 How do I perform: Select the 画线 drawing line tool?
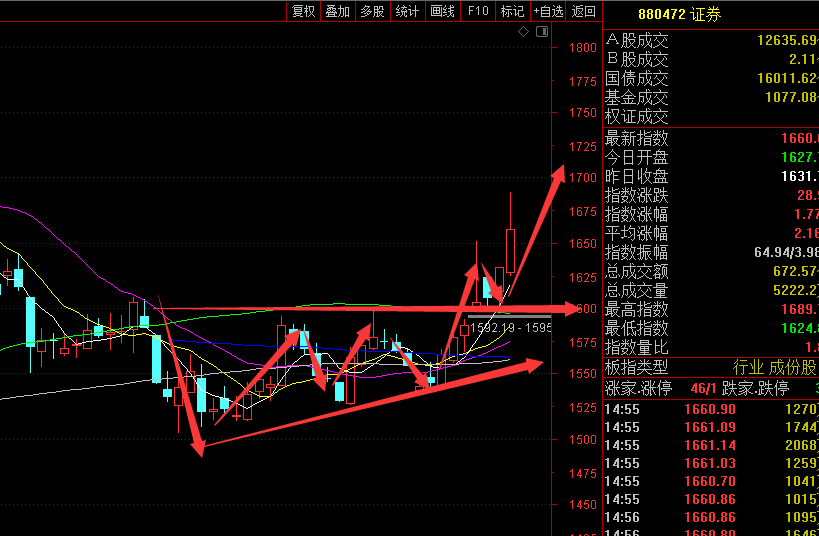coord(442,11)
